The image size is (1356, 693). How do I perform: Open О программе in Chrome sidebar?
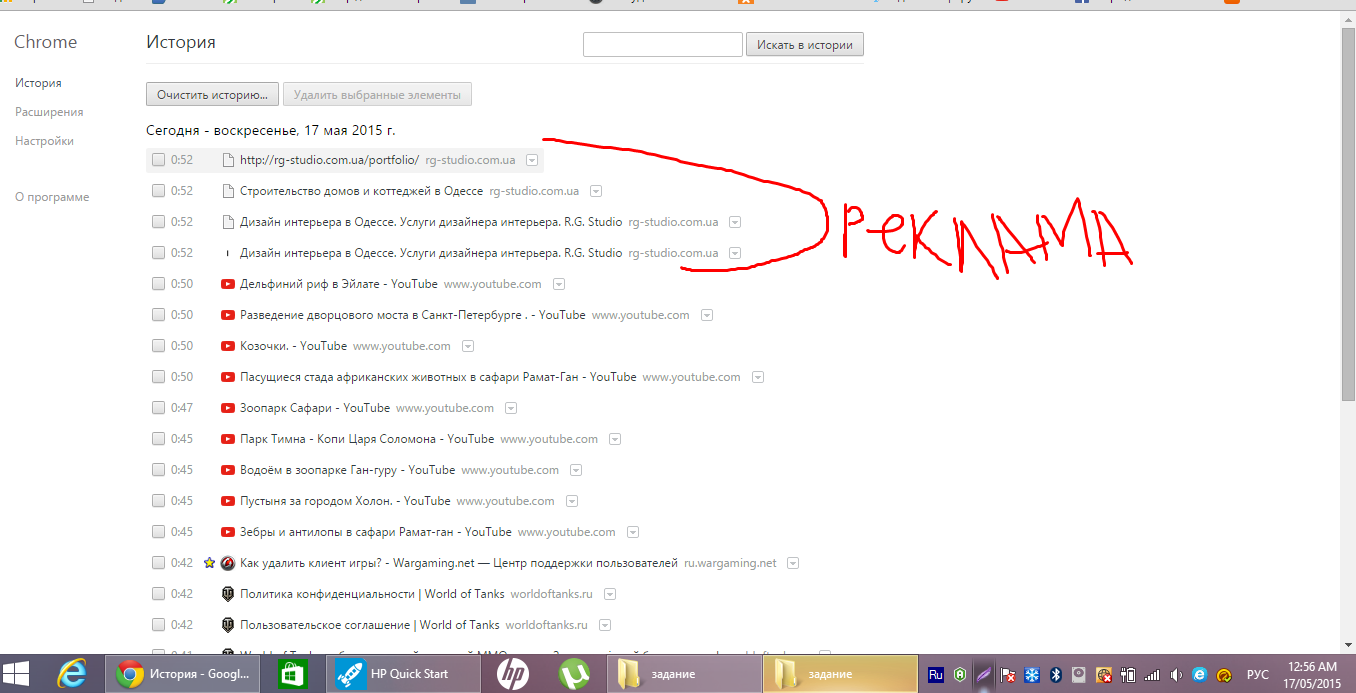52,197
